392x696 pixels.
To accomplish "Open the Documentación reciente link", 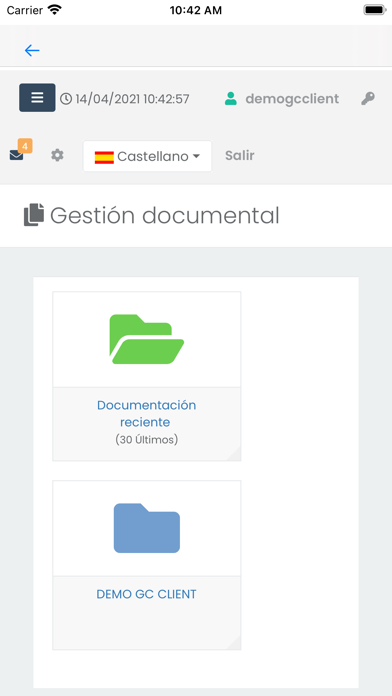I will pos(147,414).
